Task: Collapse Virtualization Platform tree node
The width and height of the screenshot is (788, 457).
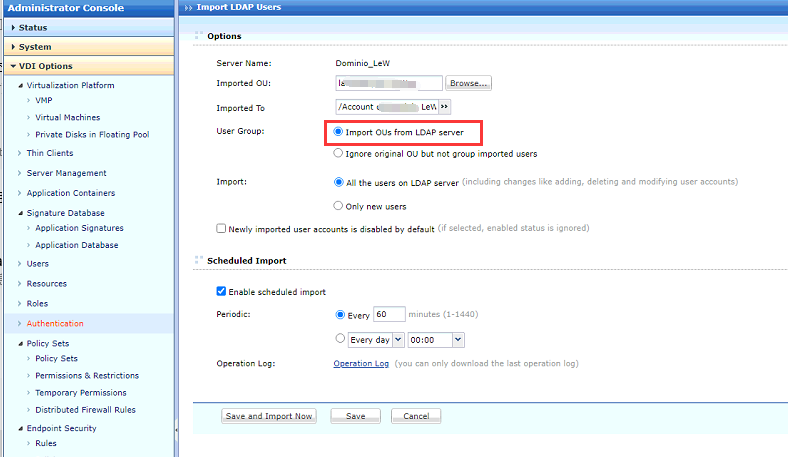Action: pyautogui.click(x=21, y=85)
